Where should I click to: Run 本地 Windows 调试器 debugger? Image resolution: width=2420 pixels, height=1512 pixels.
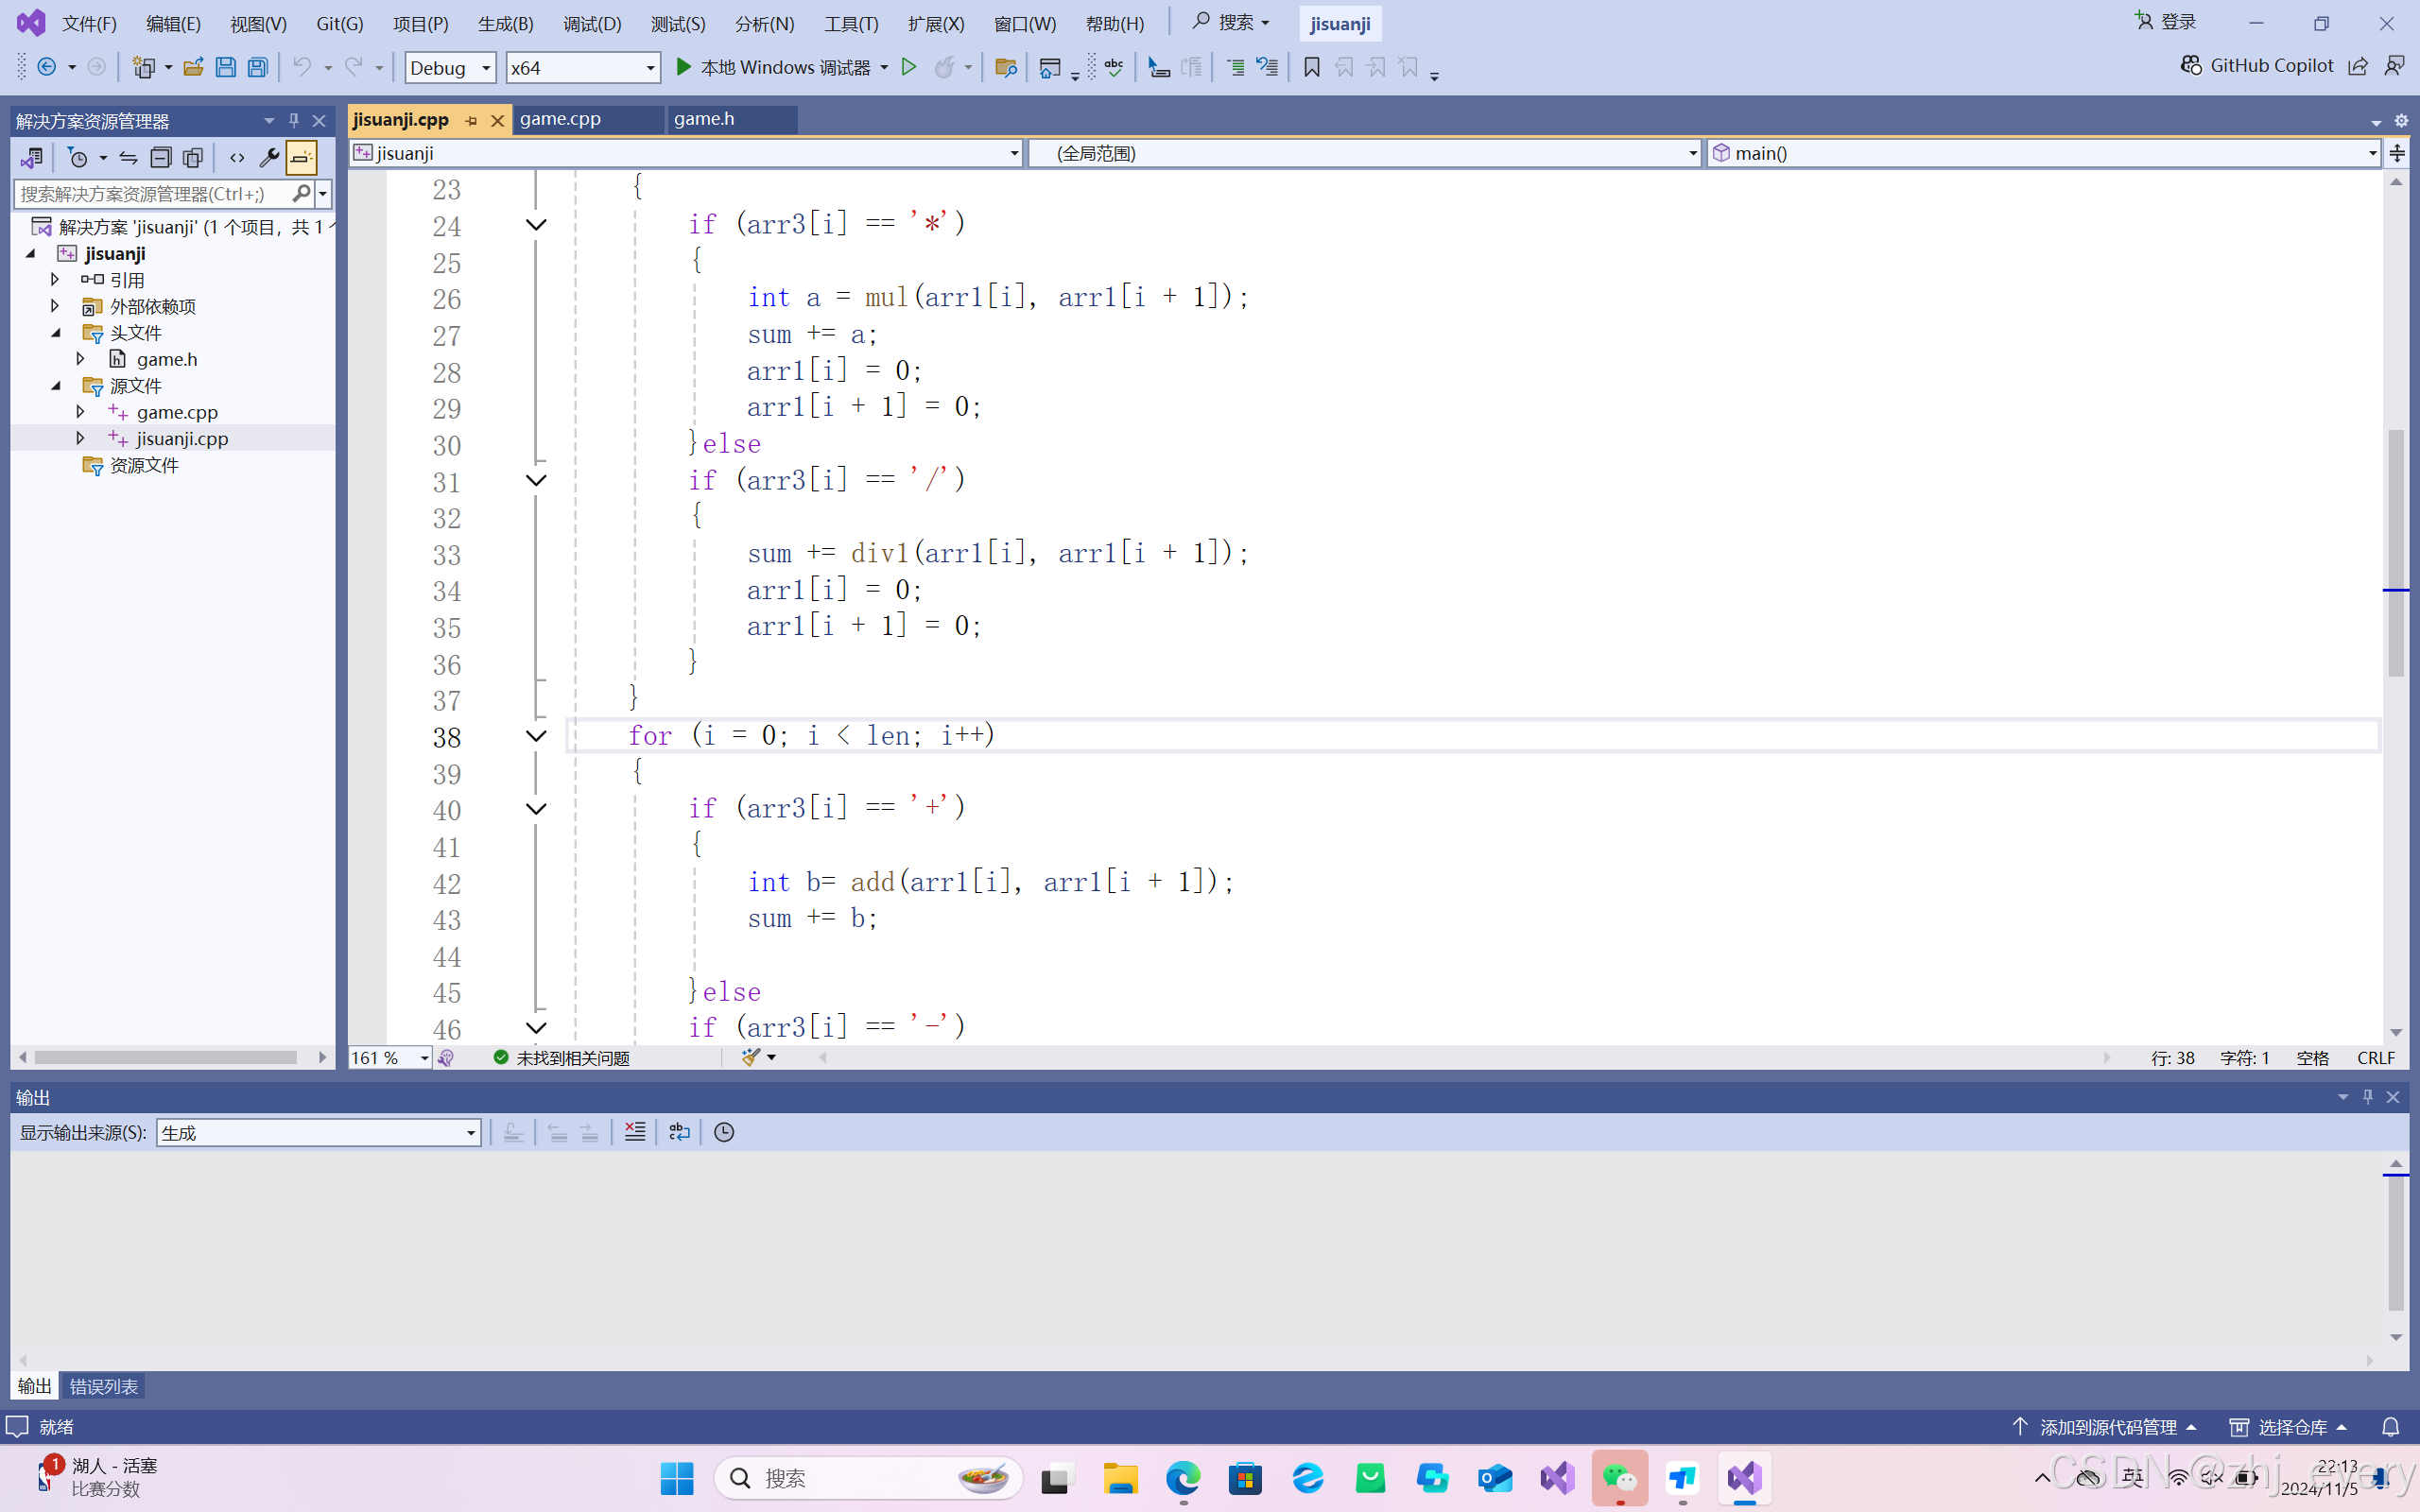click(772, 67)
